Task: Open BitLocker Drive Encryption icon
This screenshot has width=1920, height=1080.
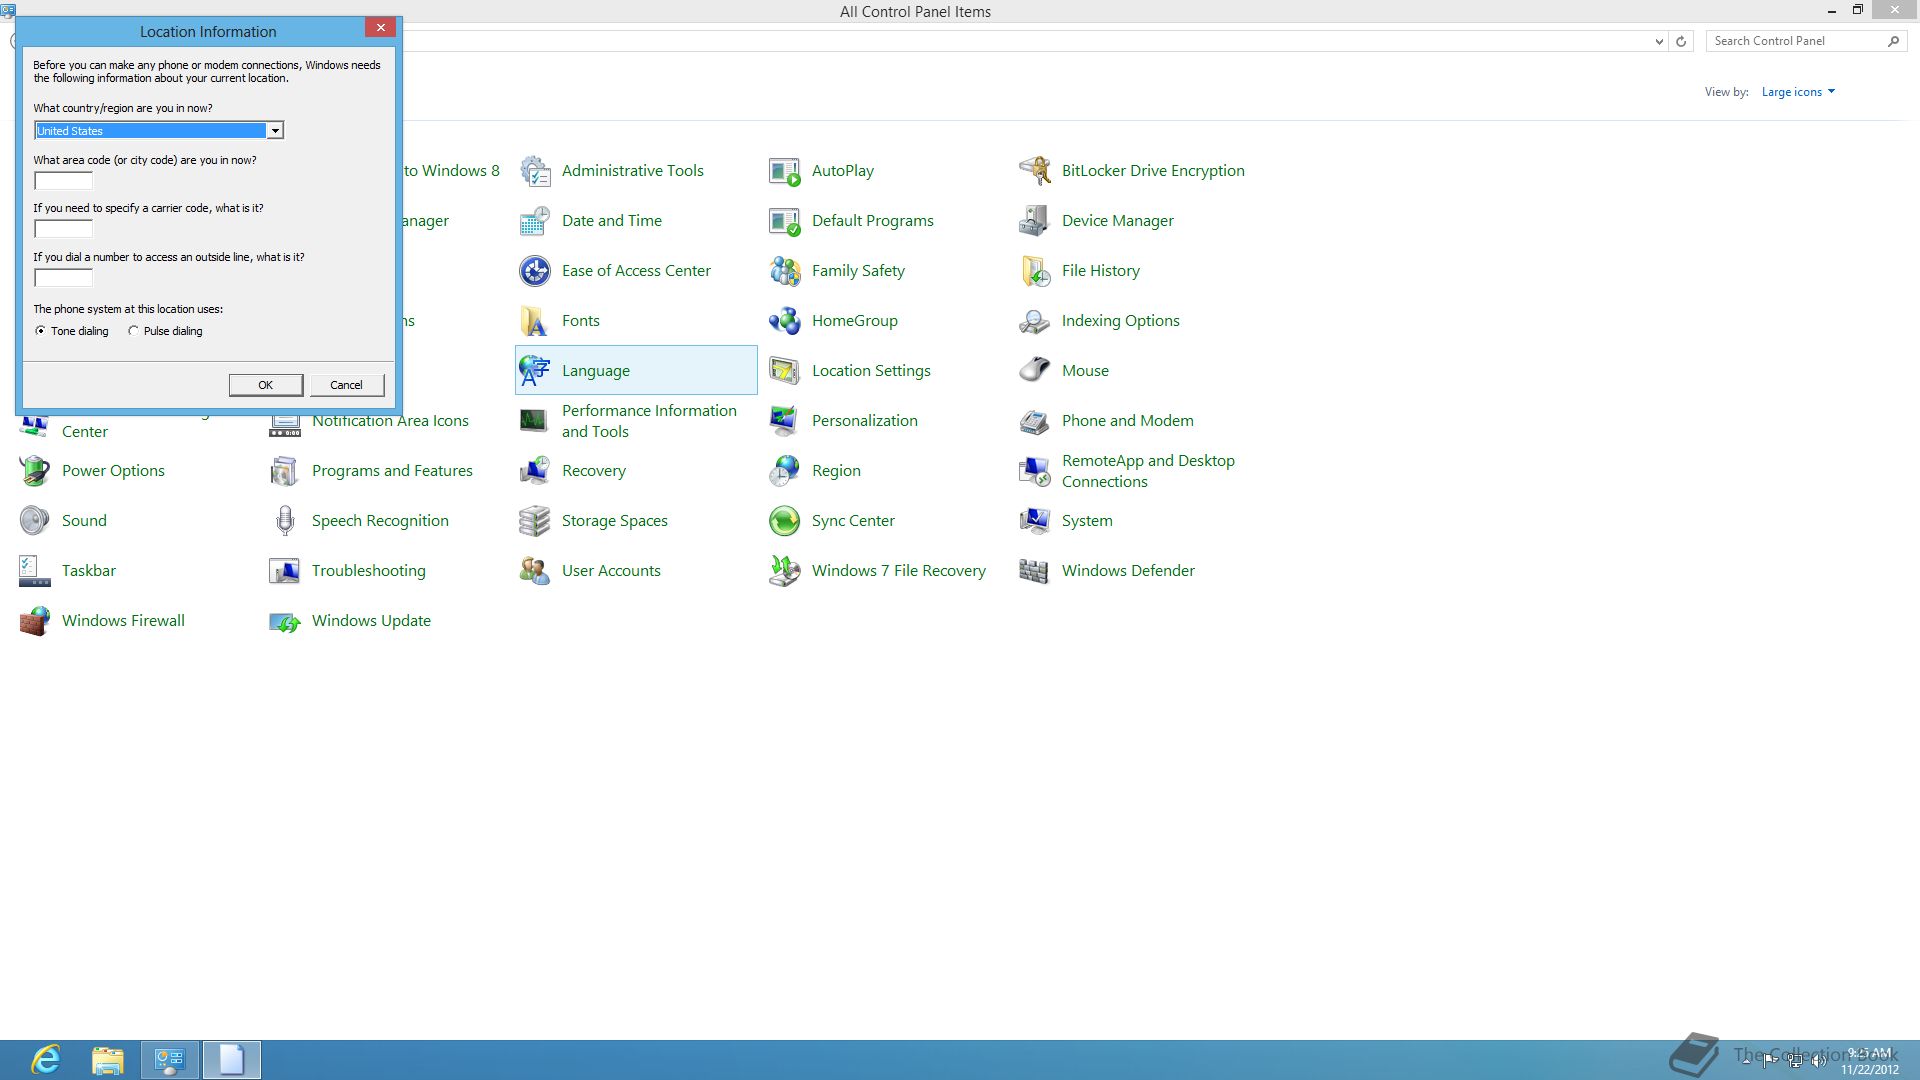Action: (x=1035, y=171)
